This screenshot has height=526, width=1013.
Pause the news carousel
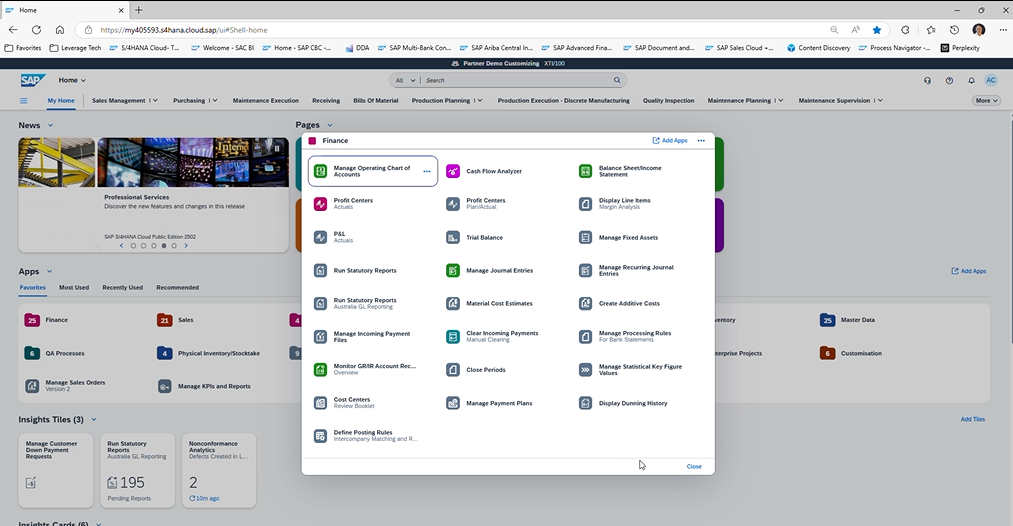pyautogui.click(x=277, y=149)
